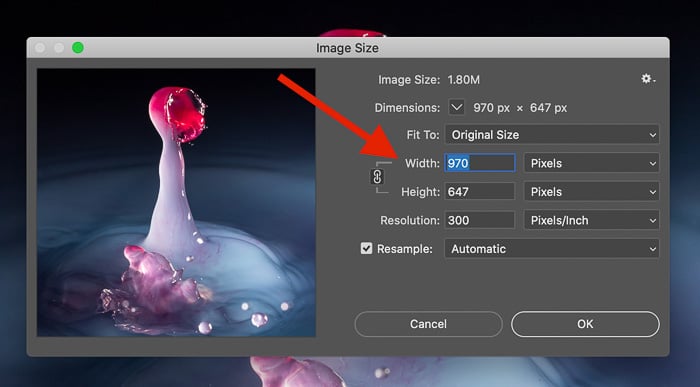This screenshot has height=387, width=700.
Task: Open the Resolution units dropdown
Action: (592, 220)
